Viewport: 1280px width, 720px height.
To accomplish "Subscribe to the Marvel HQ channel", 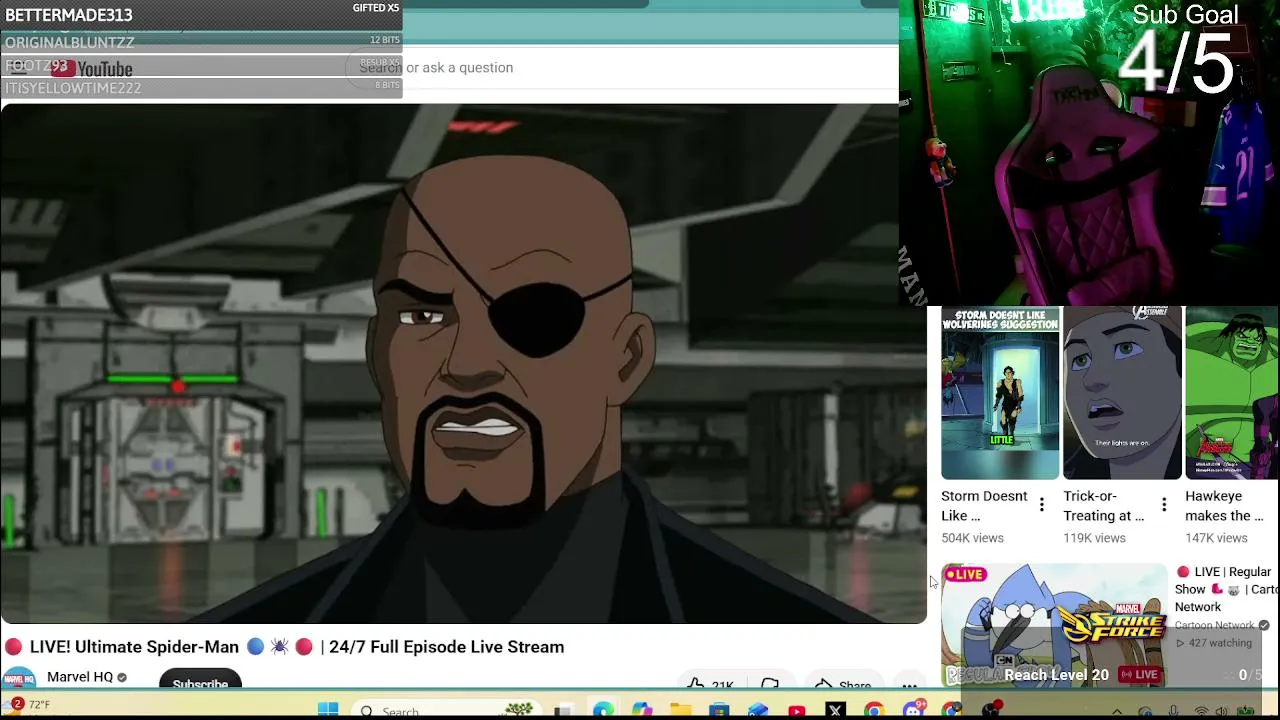I will 200,680.
